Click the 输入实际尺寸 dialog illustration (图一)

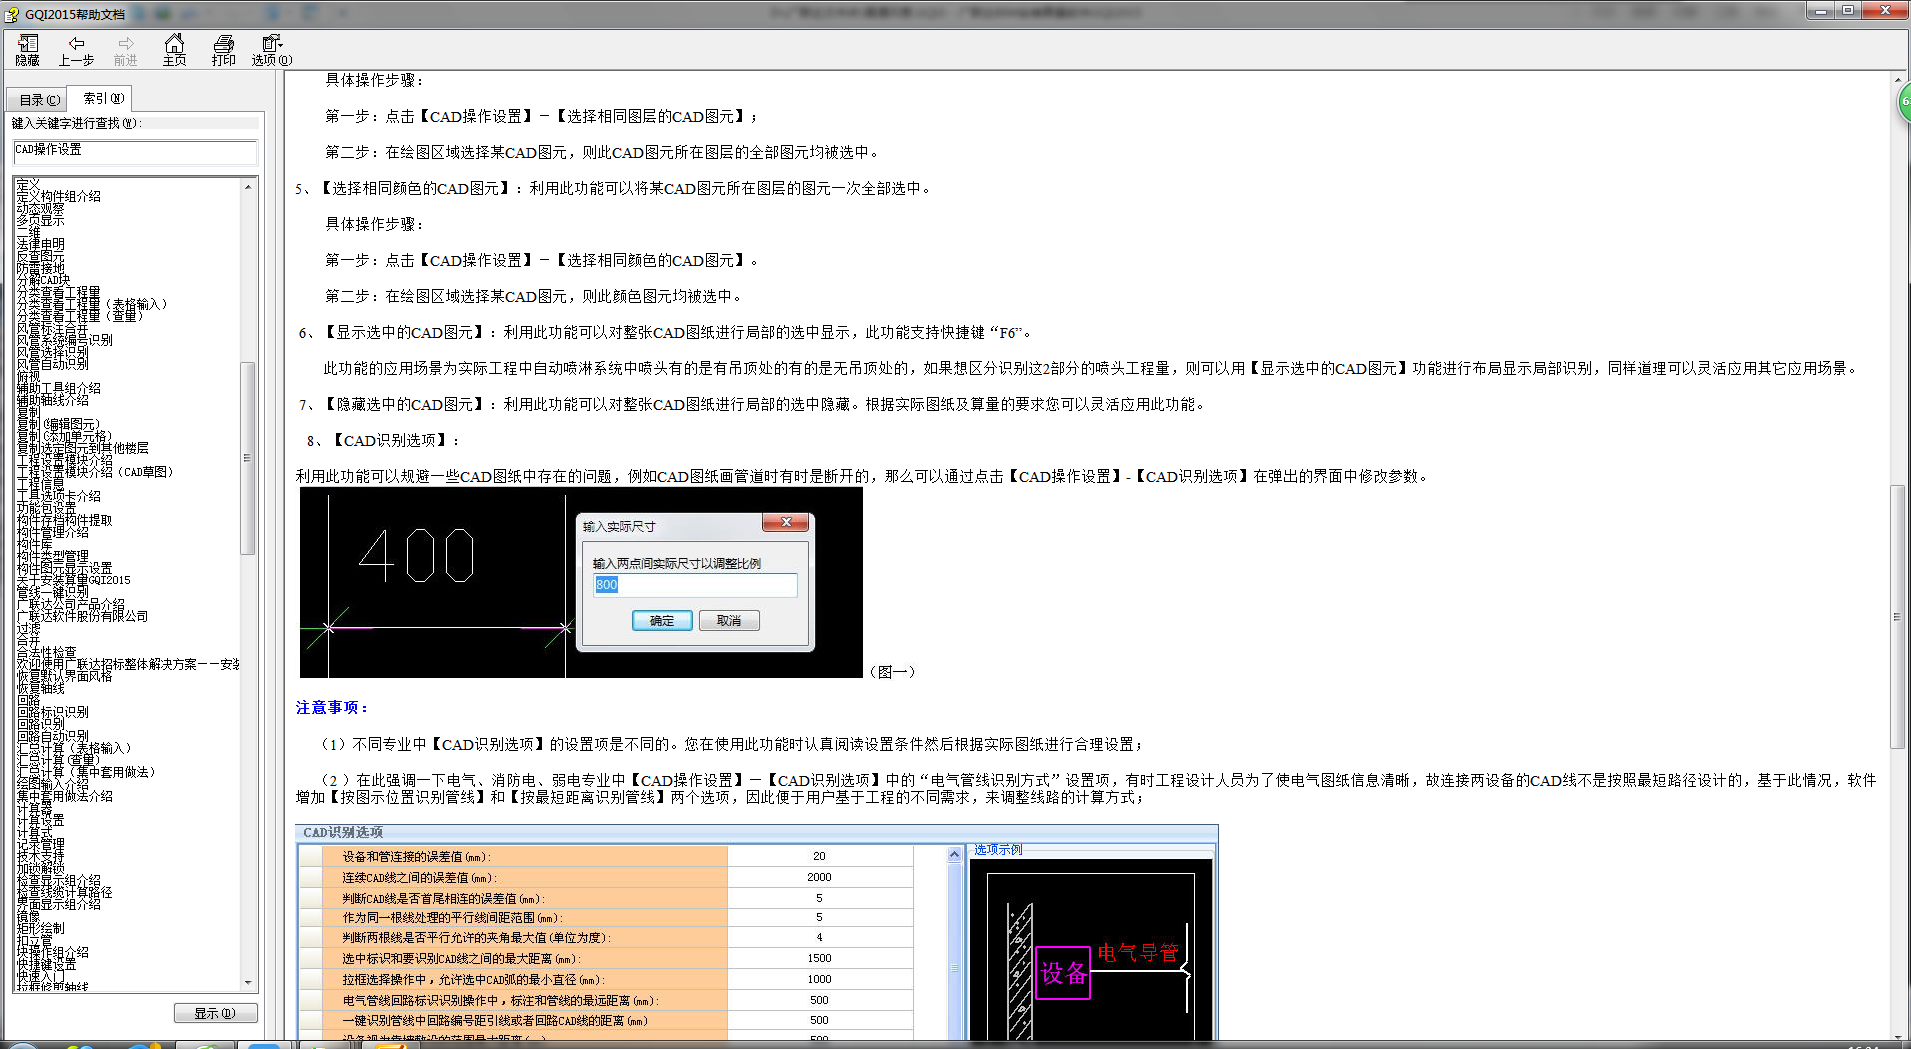[581, 583]
